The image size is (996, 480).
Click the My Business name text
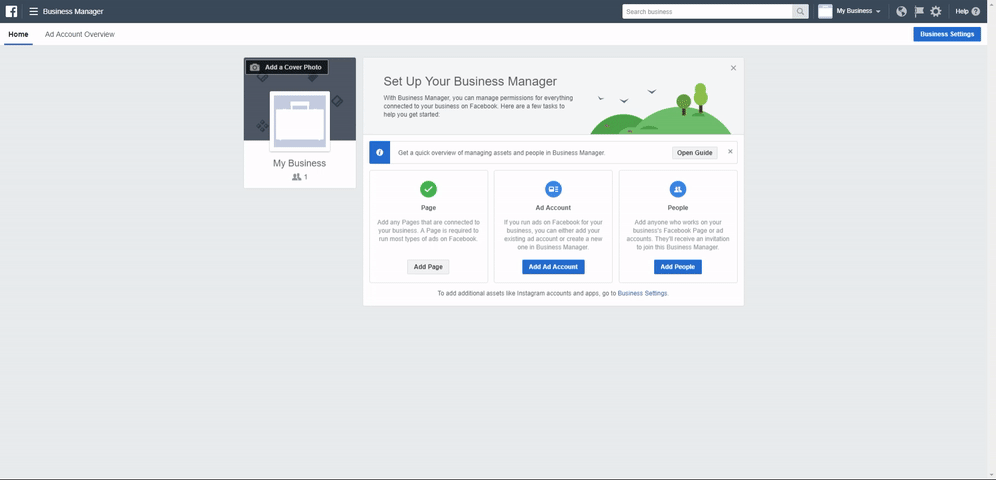(x=300, y=163)
